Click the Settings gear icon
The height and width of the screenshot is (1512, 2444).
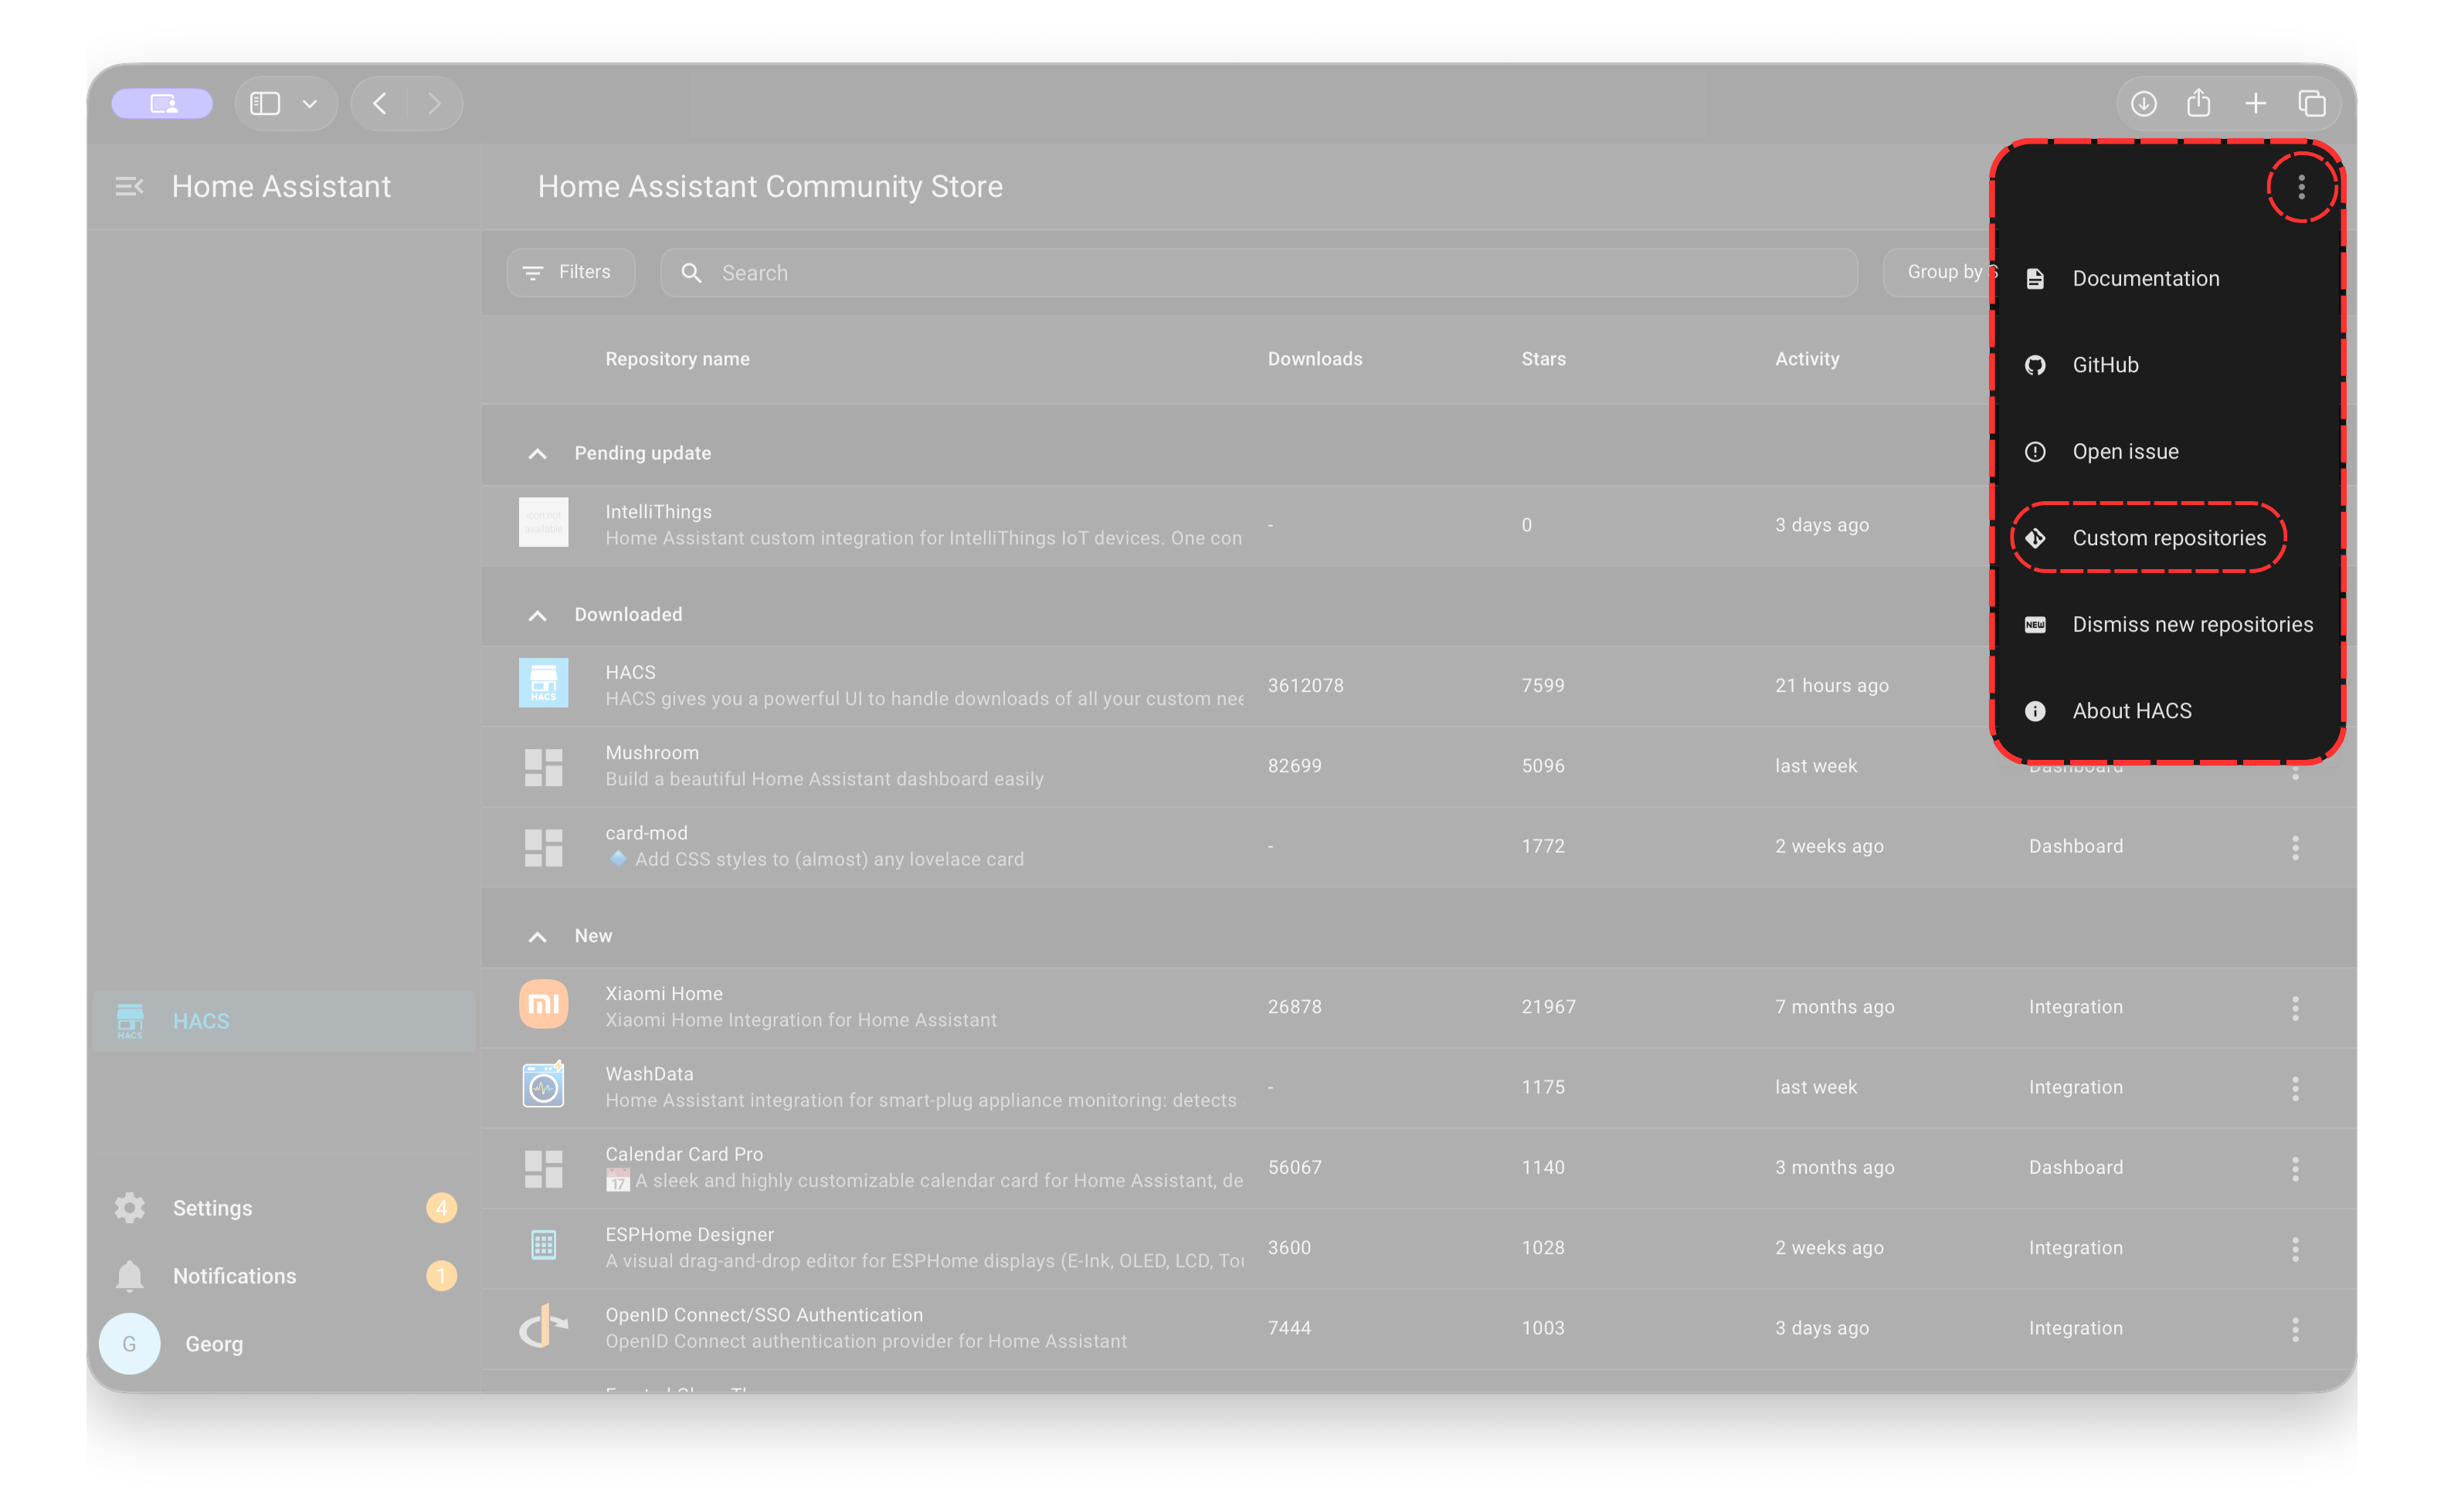point(129,1208)
